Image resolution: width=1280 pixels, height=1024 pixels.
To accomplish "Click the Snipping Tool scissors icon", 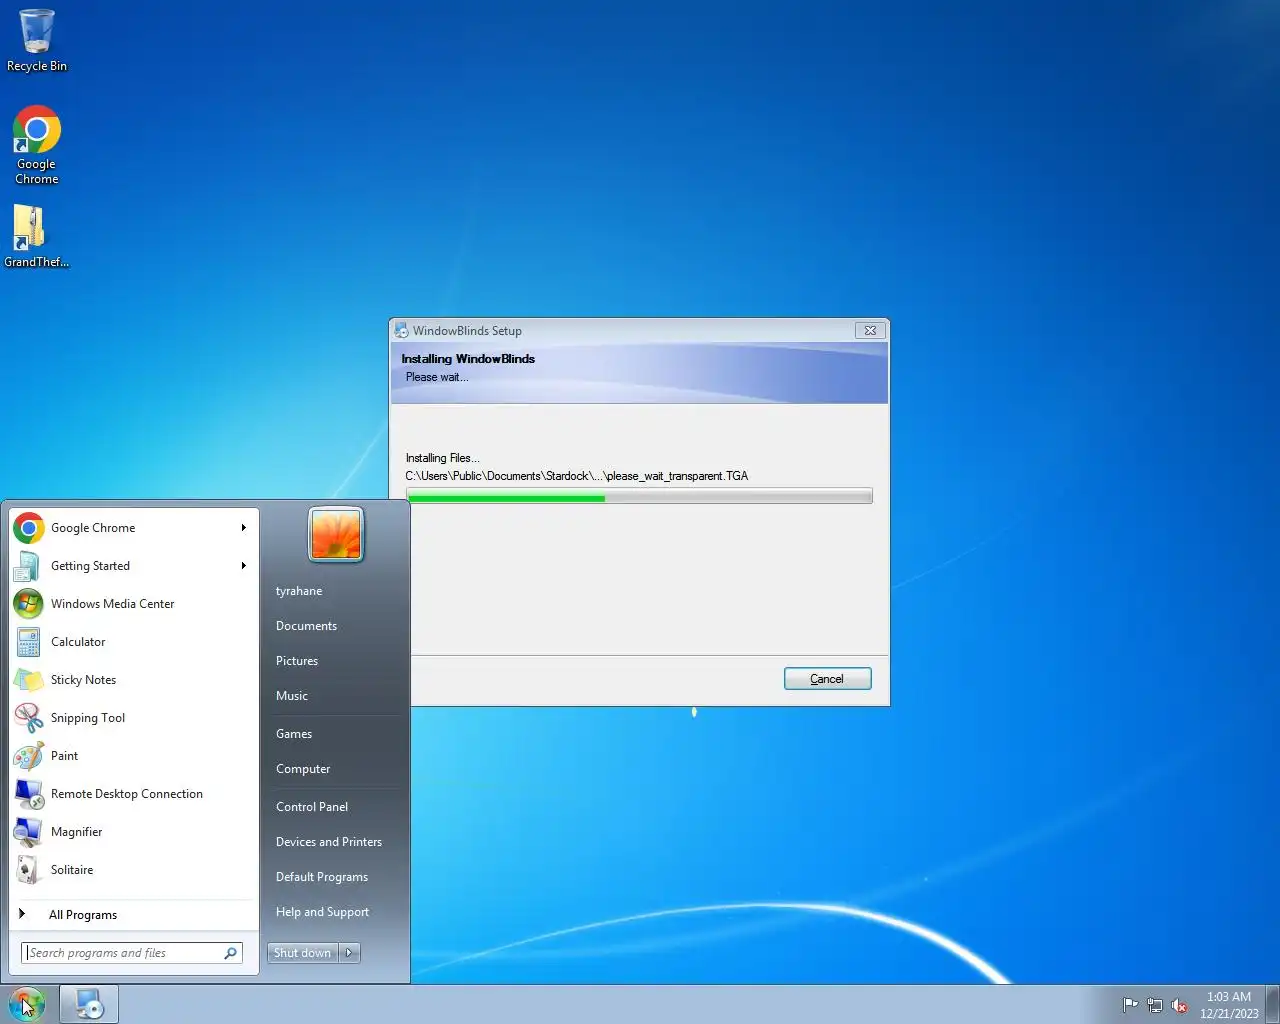I will [29, 718].
